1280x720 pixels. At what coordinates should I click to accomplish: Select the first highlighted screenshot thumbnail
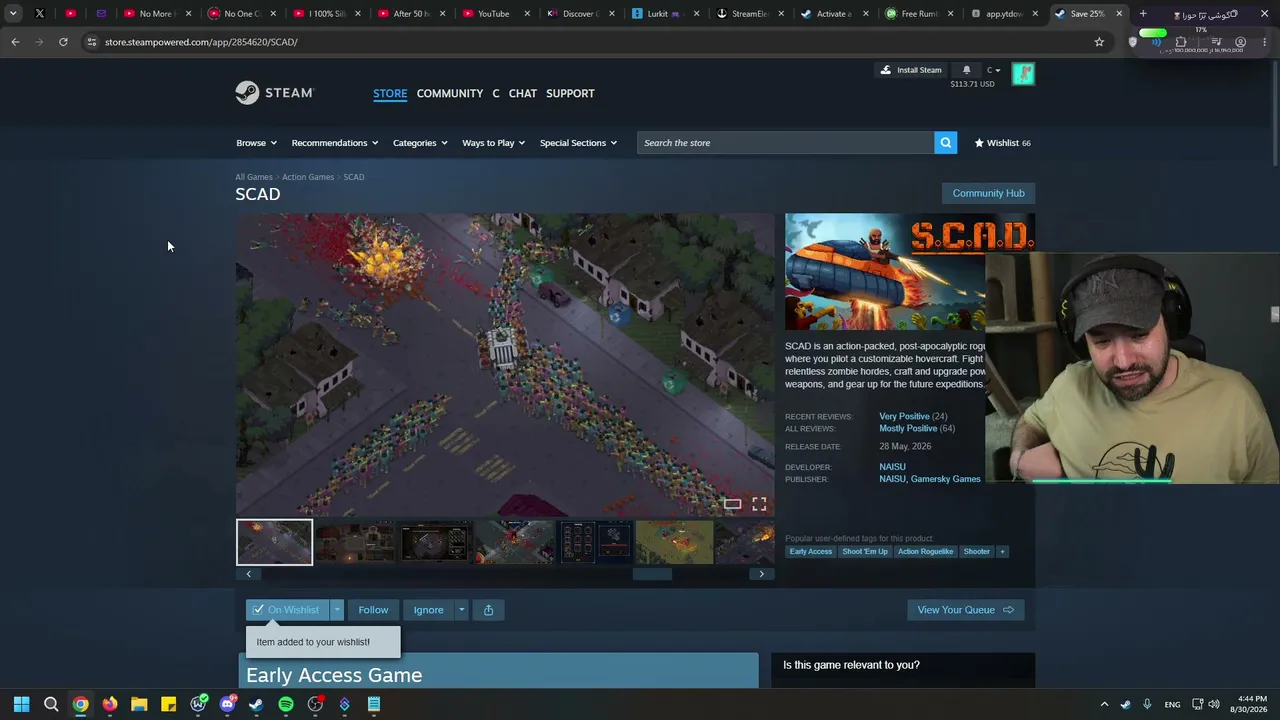pos(274,542)
